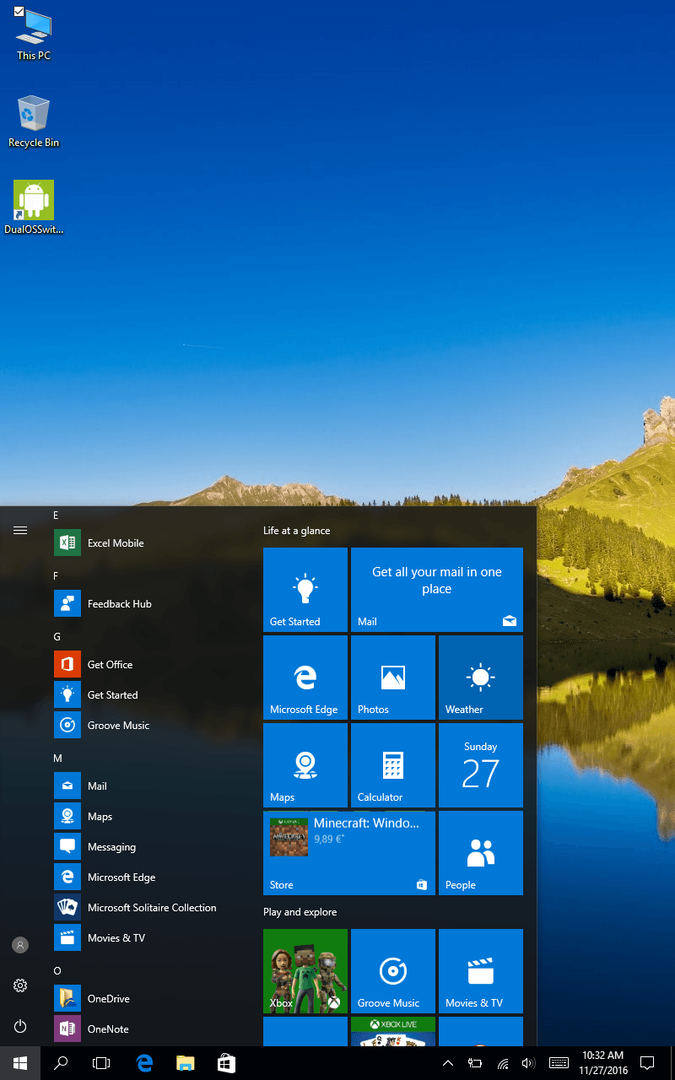Select the DualOSSwitch Android shortcut
The width and height of the screenshot is (675, 1080).
[33, 207]
